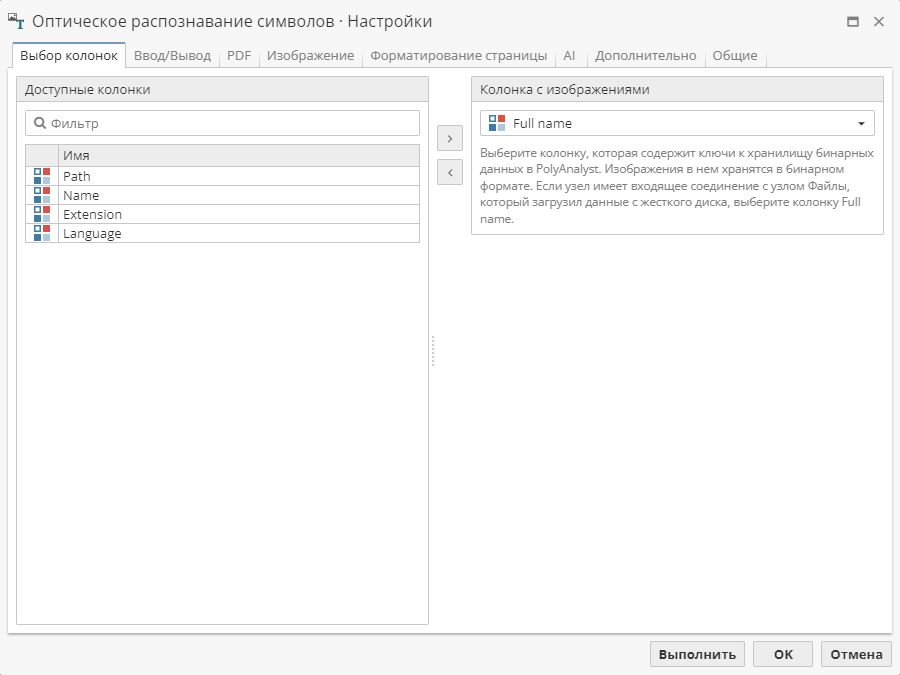900x675 pixels.
Task: Click the column type icon beside Language
Action: coord(41,233)
